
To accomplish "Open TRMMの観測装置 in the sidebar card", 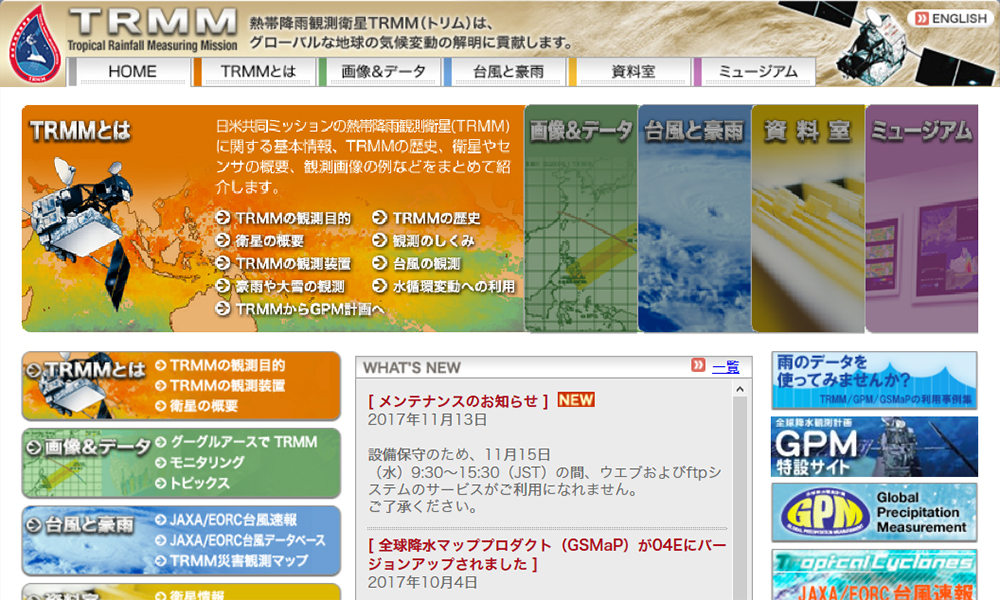I will click(227, 386).
